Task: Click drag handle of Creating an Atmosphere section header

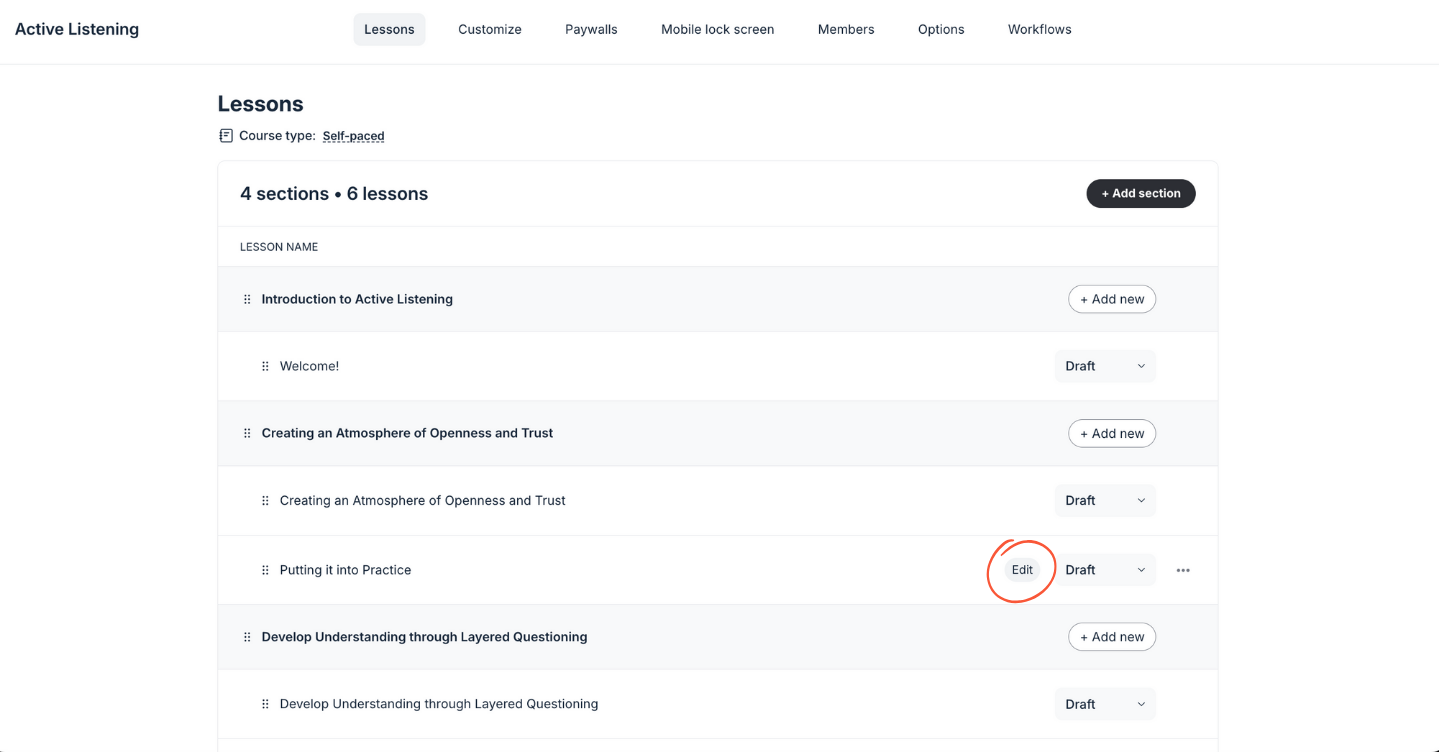Action: coord(247,433)
